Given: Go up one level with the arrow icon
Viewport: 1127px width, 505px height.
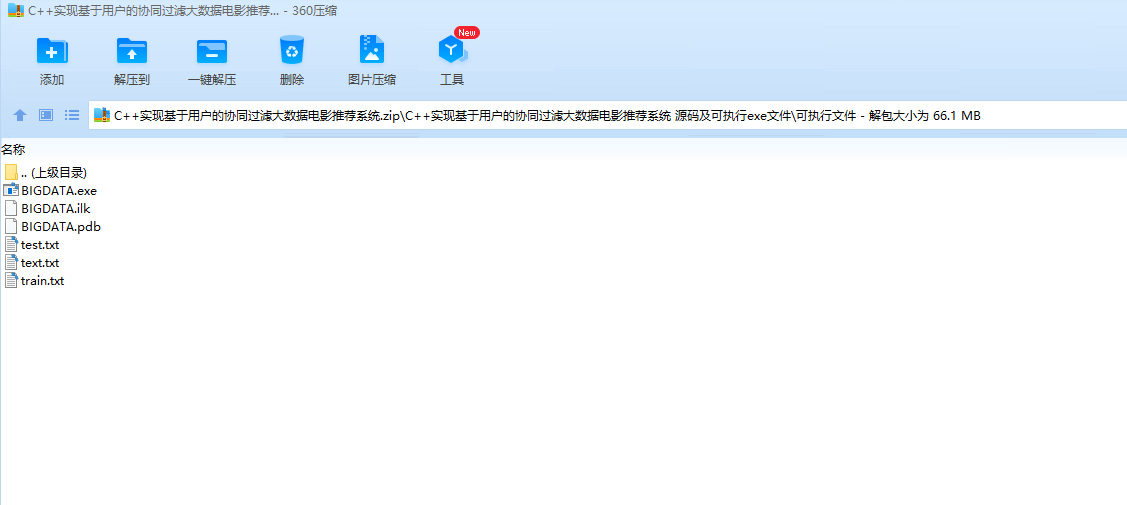Looking at the screenshot, I should pos(20,115).
